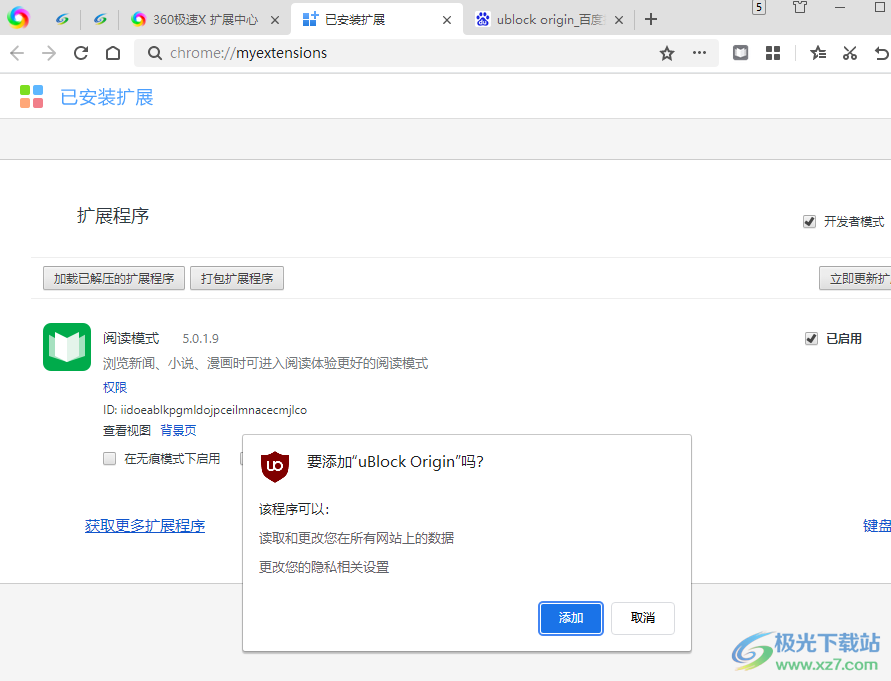Enable the 在无痕模式下启用 checkbox
The image size is (891, 681).
[110, 459]
